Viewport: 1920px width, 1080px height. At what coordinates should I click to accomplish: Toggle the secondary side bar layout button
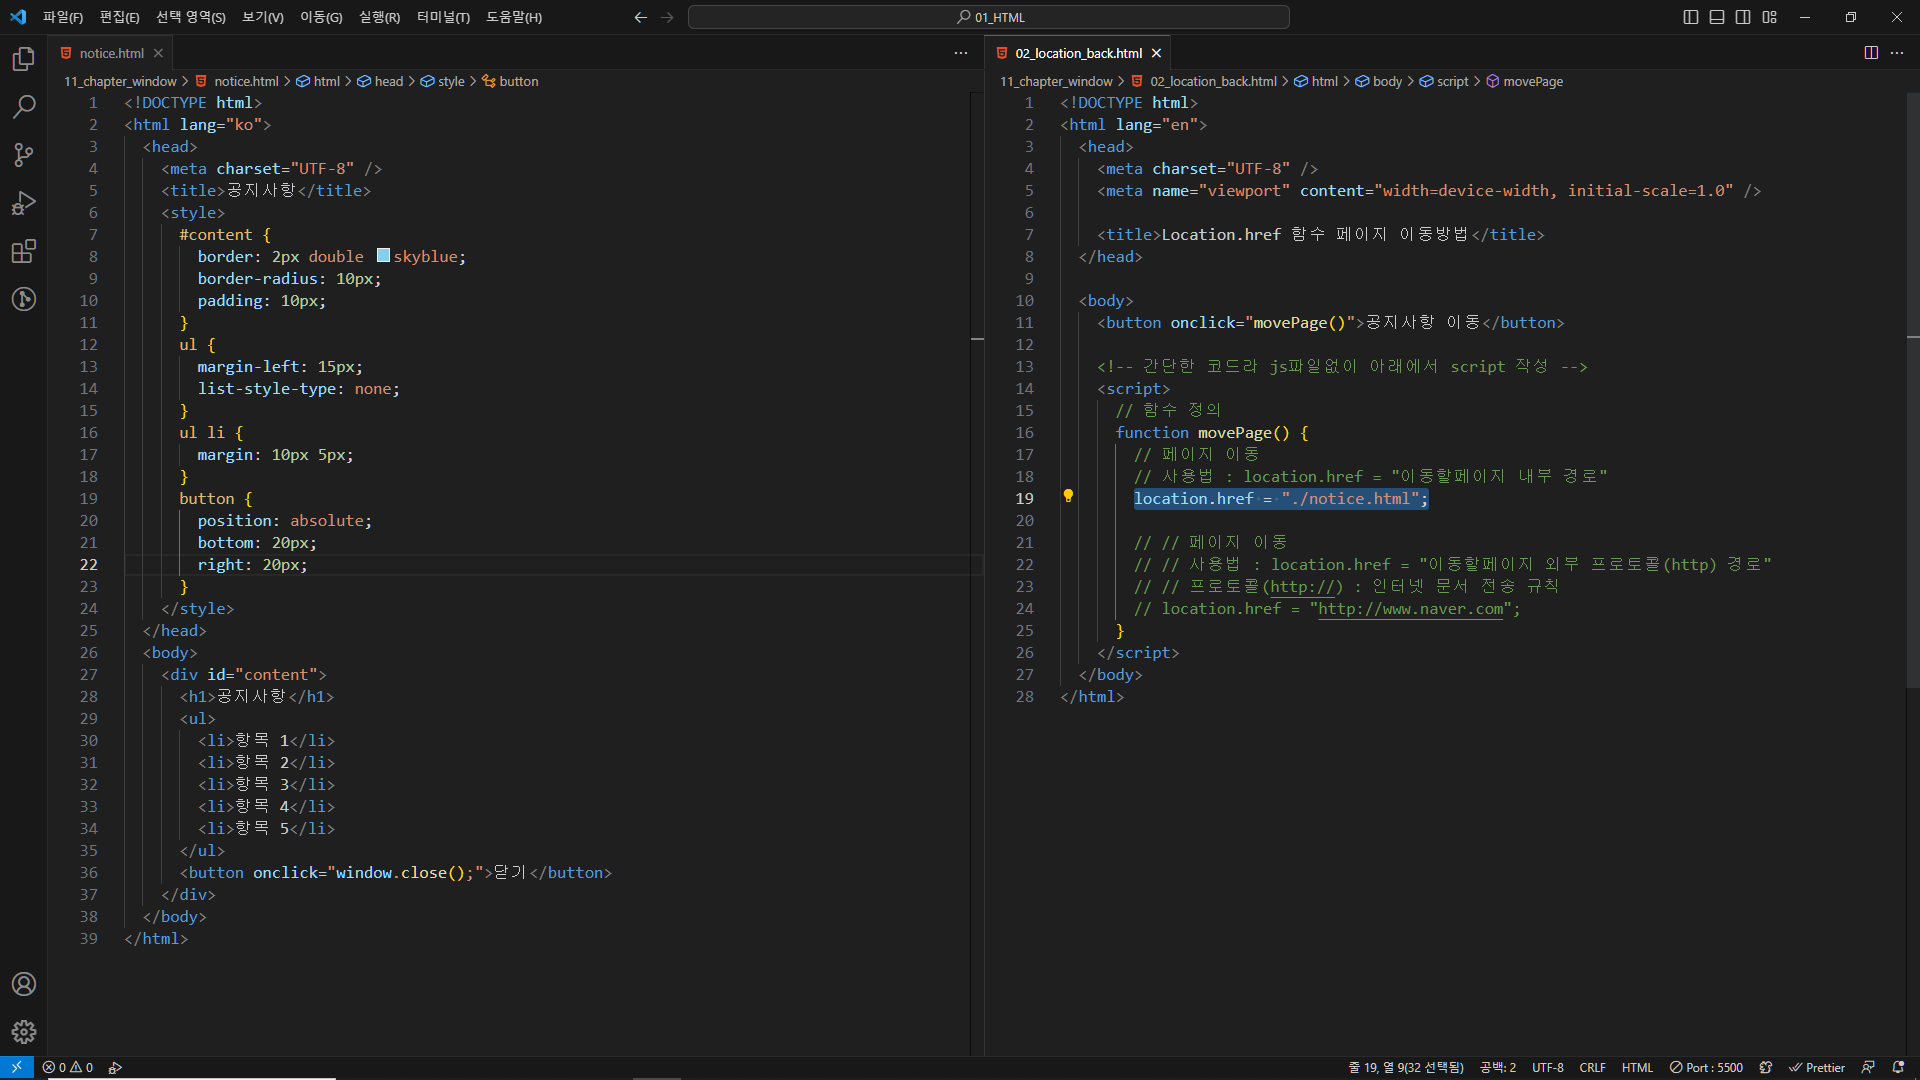[1743, 17]
